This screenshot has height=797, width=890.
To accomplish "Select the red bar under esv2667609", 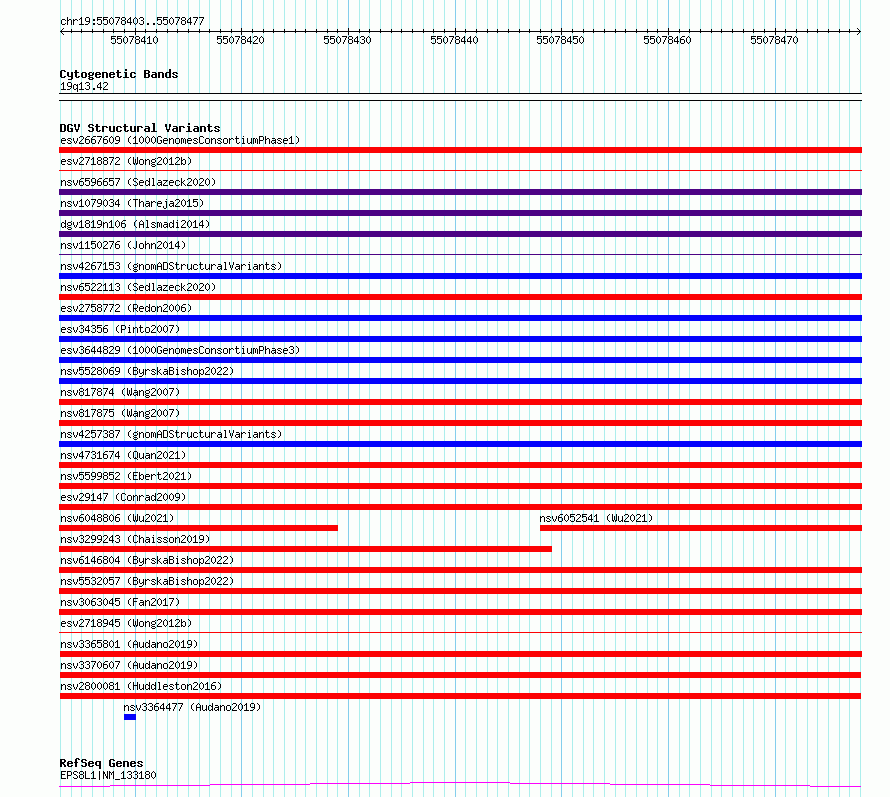I will tap(460, 150).
